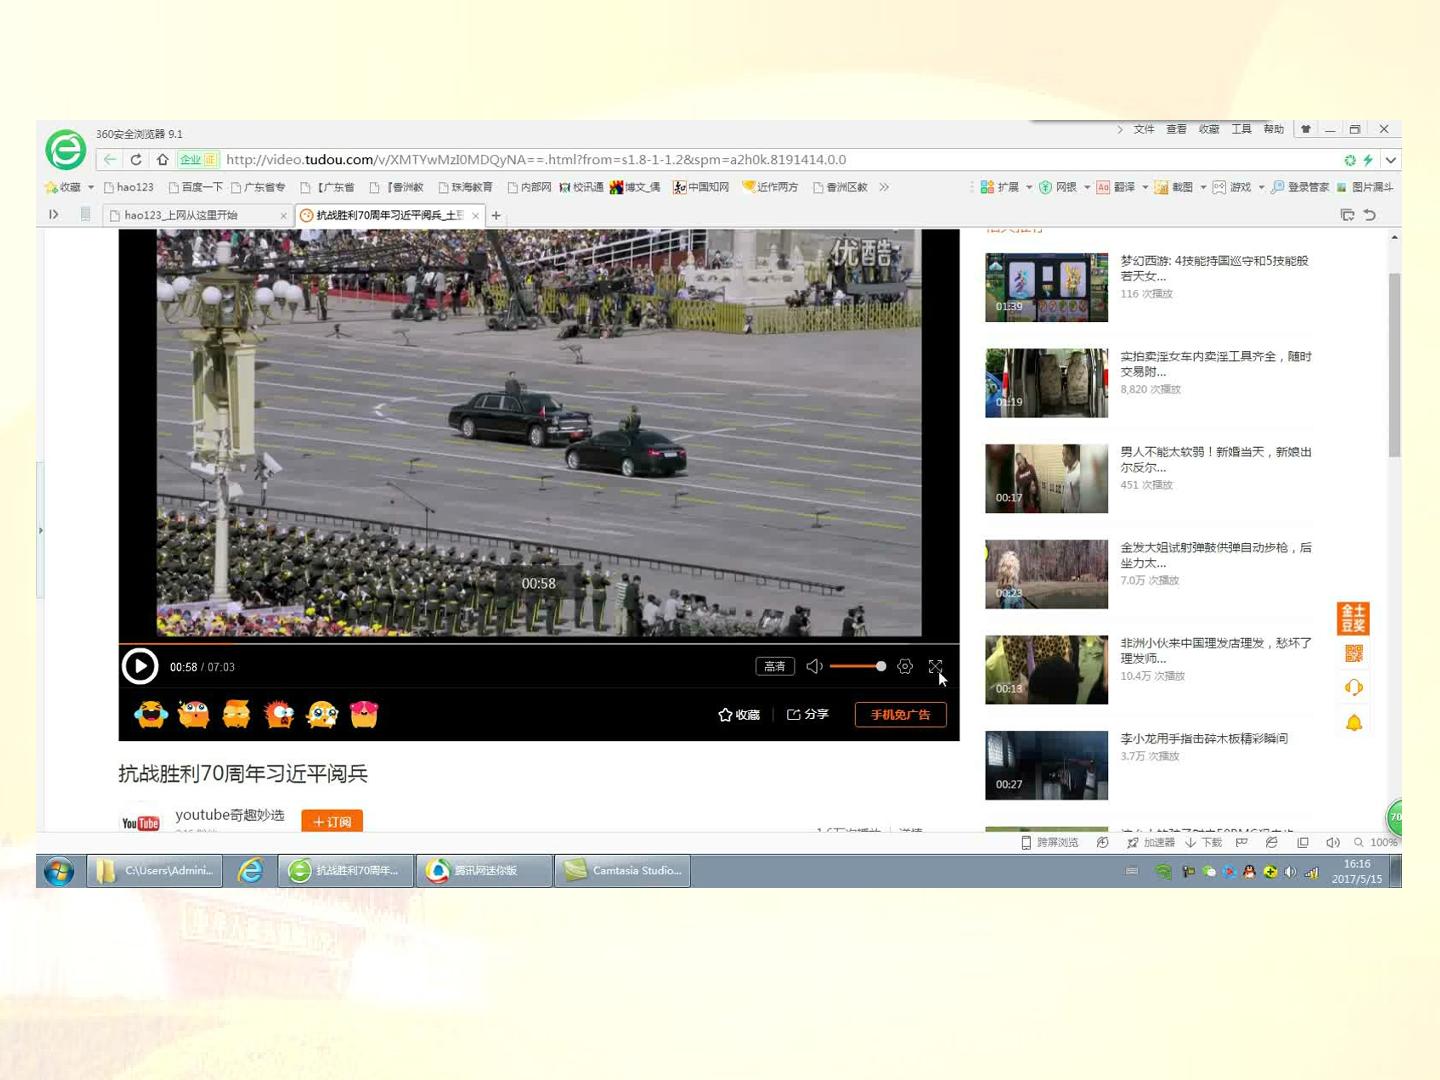The image size is (1440, 1080).
Task: Open the 工具 menu
Action: click(x=1241, y=129)
